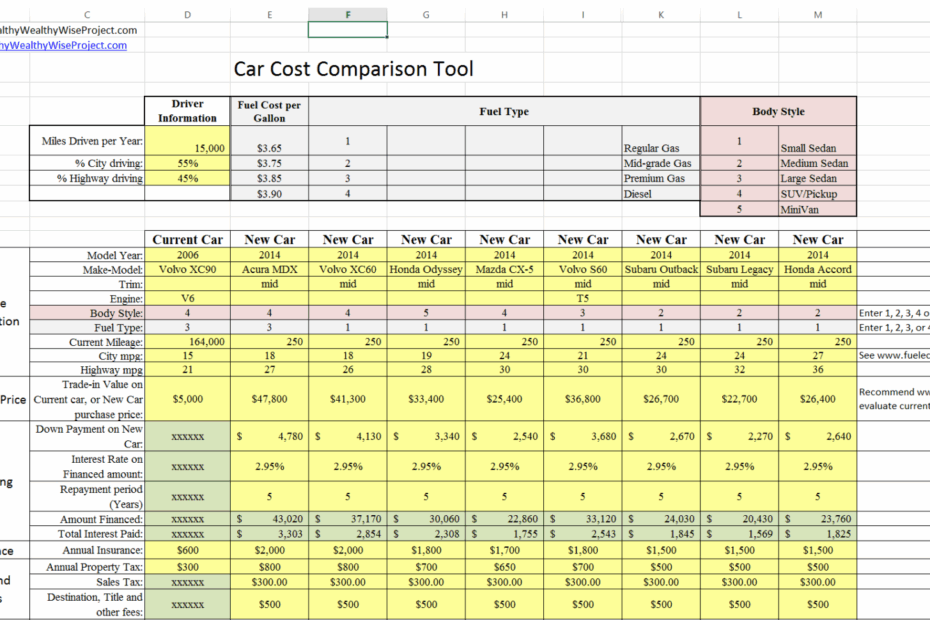This screenshot has width=930, height=620.
Task: Select the 55% City driving cell
Action: tap(187, 163)
